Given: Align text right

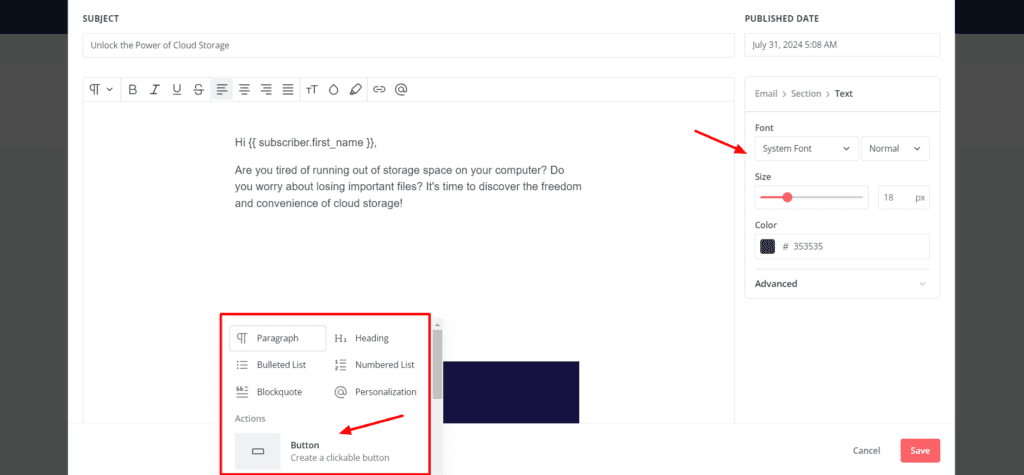Looking at the screenshot, I should click(x=266, y=90).
